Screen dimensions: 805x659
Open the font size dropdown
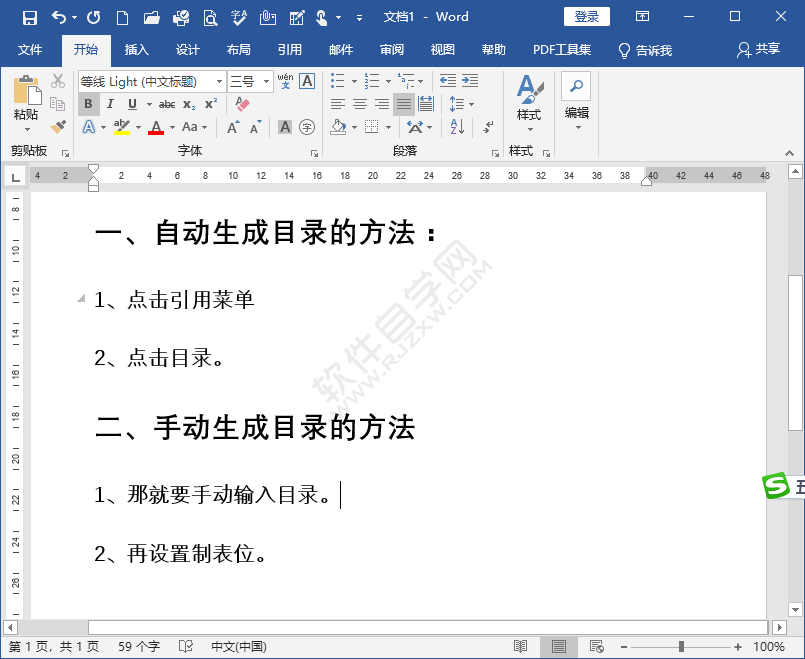(268, 81)
